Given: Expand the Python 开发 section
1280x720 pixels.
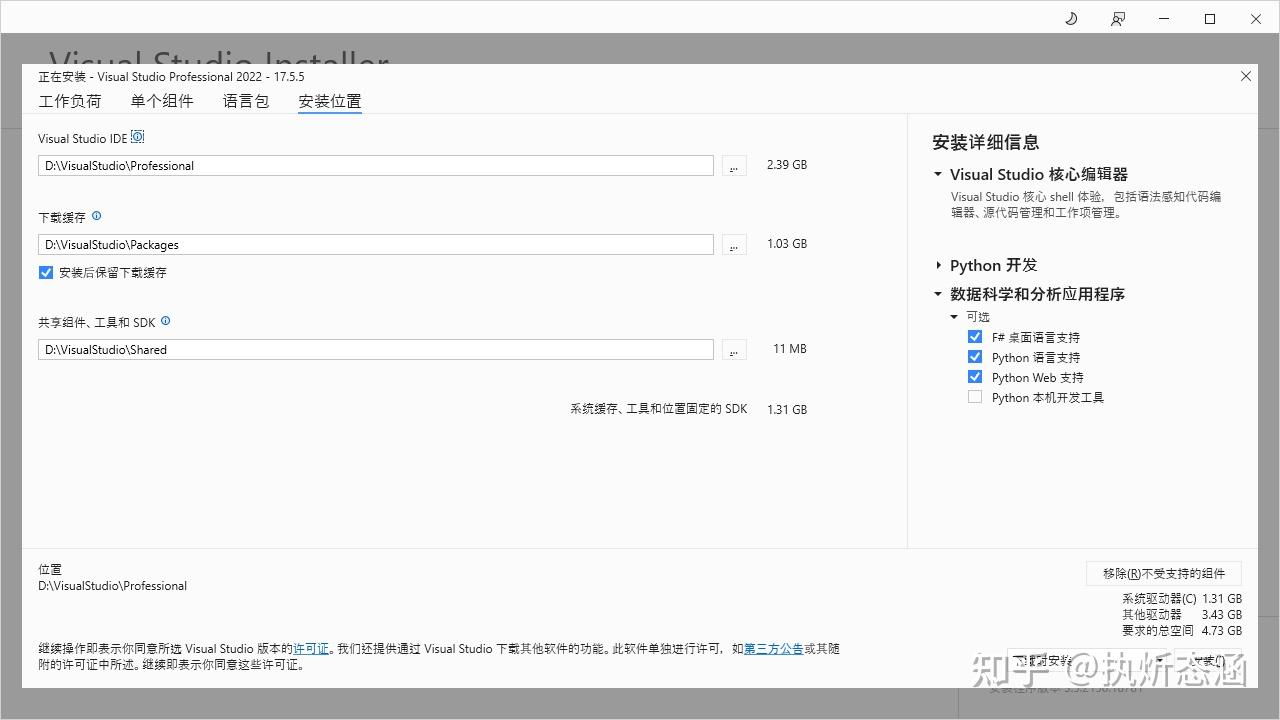Looking at the screenshot, I should tap(938, 265).
